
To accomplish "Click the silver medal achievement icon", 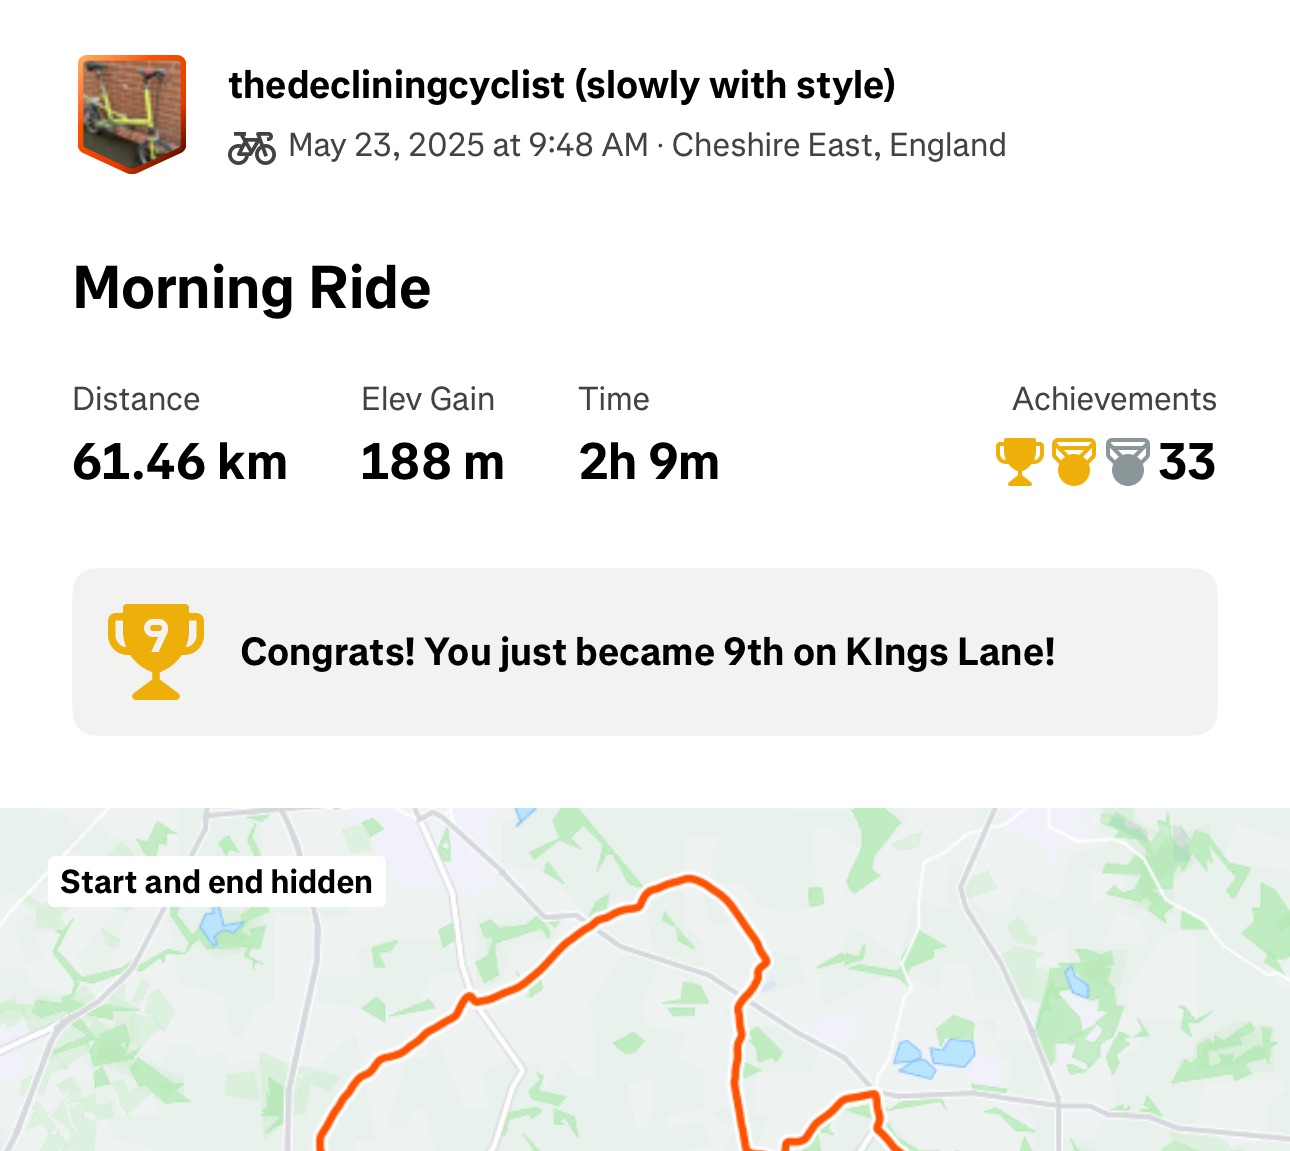I will tap(1127, 462).
